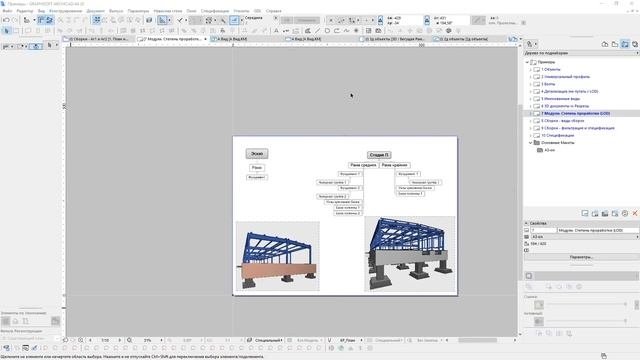Select the Arrow selection tool
The width and height of the screenshot is (640, 360).
point(6,31)
